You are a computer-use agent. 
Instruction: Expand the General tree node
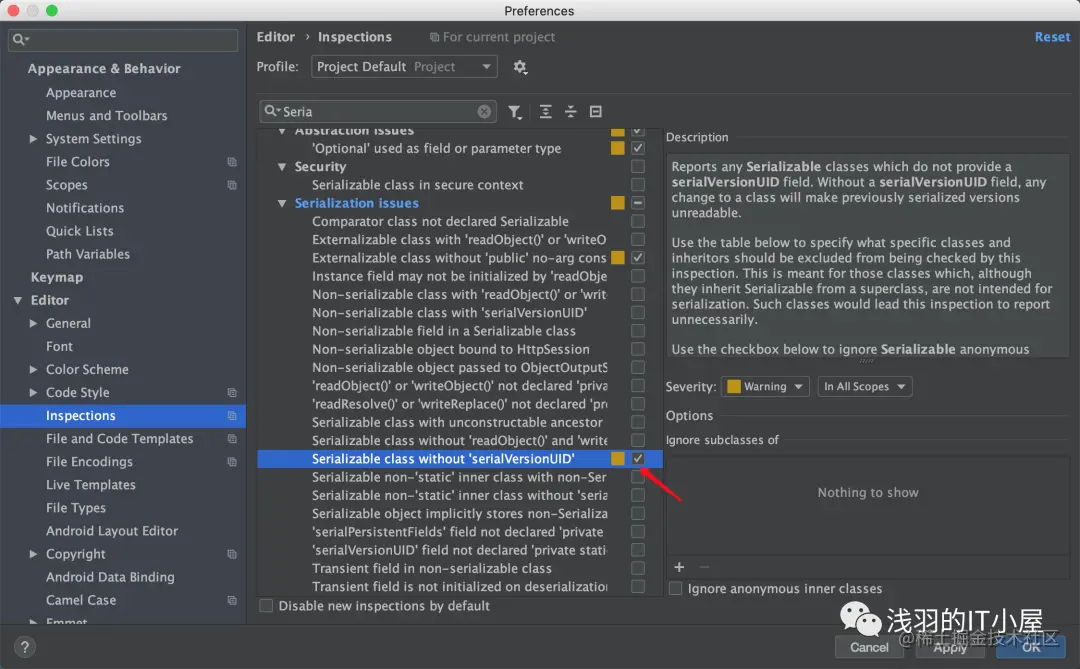pyautogui.click(x=33, y=323)
